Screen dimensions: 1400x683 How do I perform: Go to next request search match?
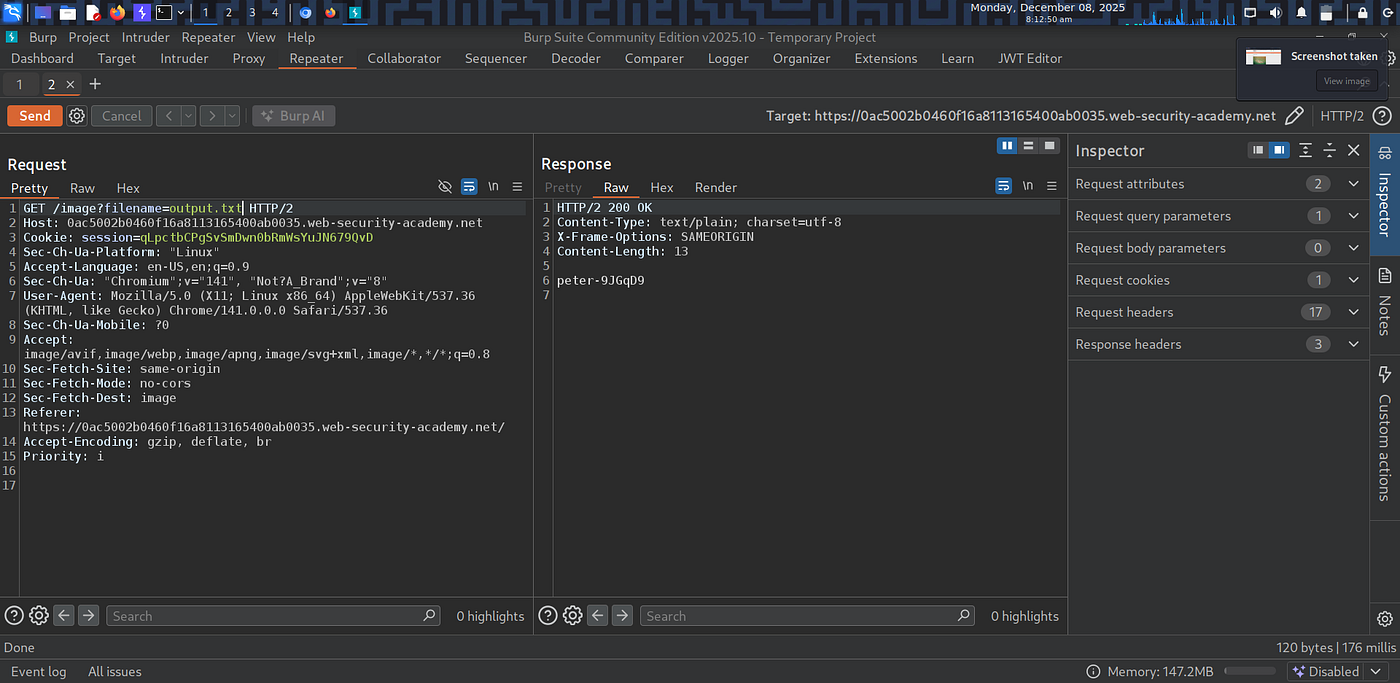pyautogui.click(x=88, y=616)
